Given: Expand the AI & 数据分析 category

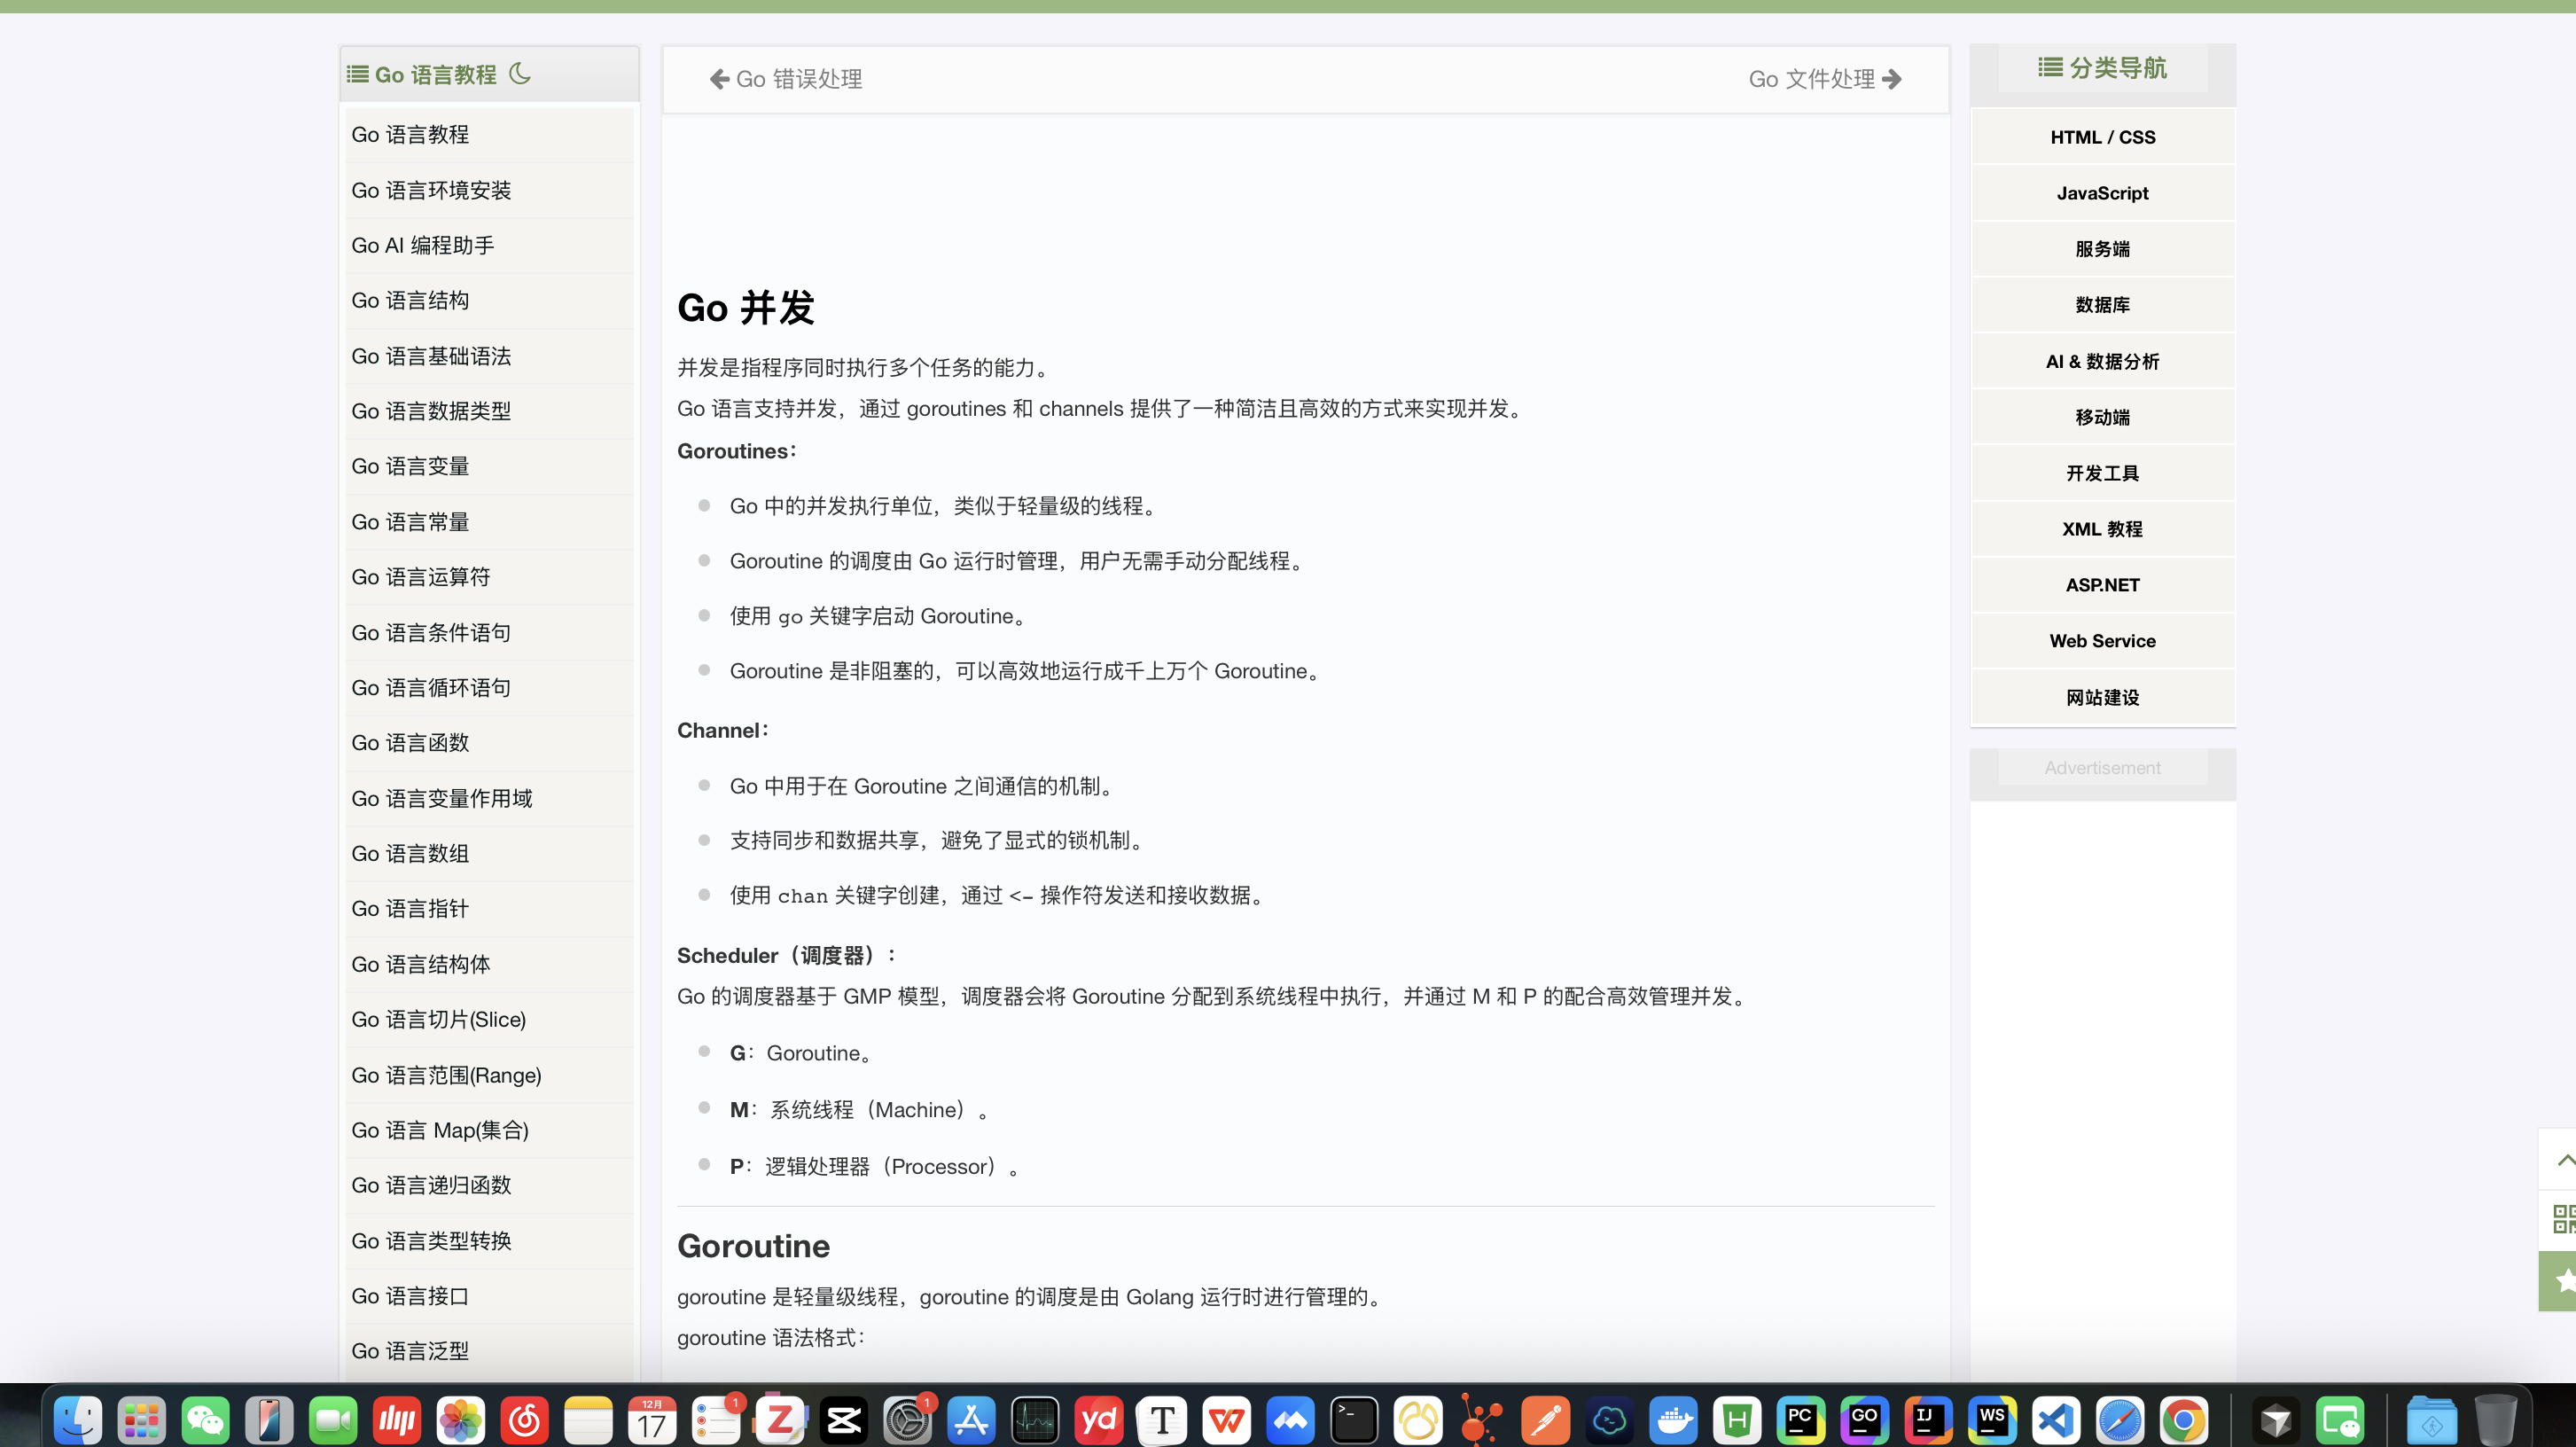Looking at the screenshot, I should [2102, 361].
